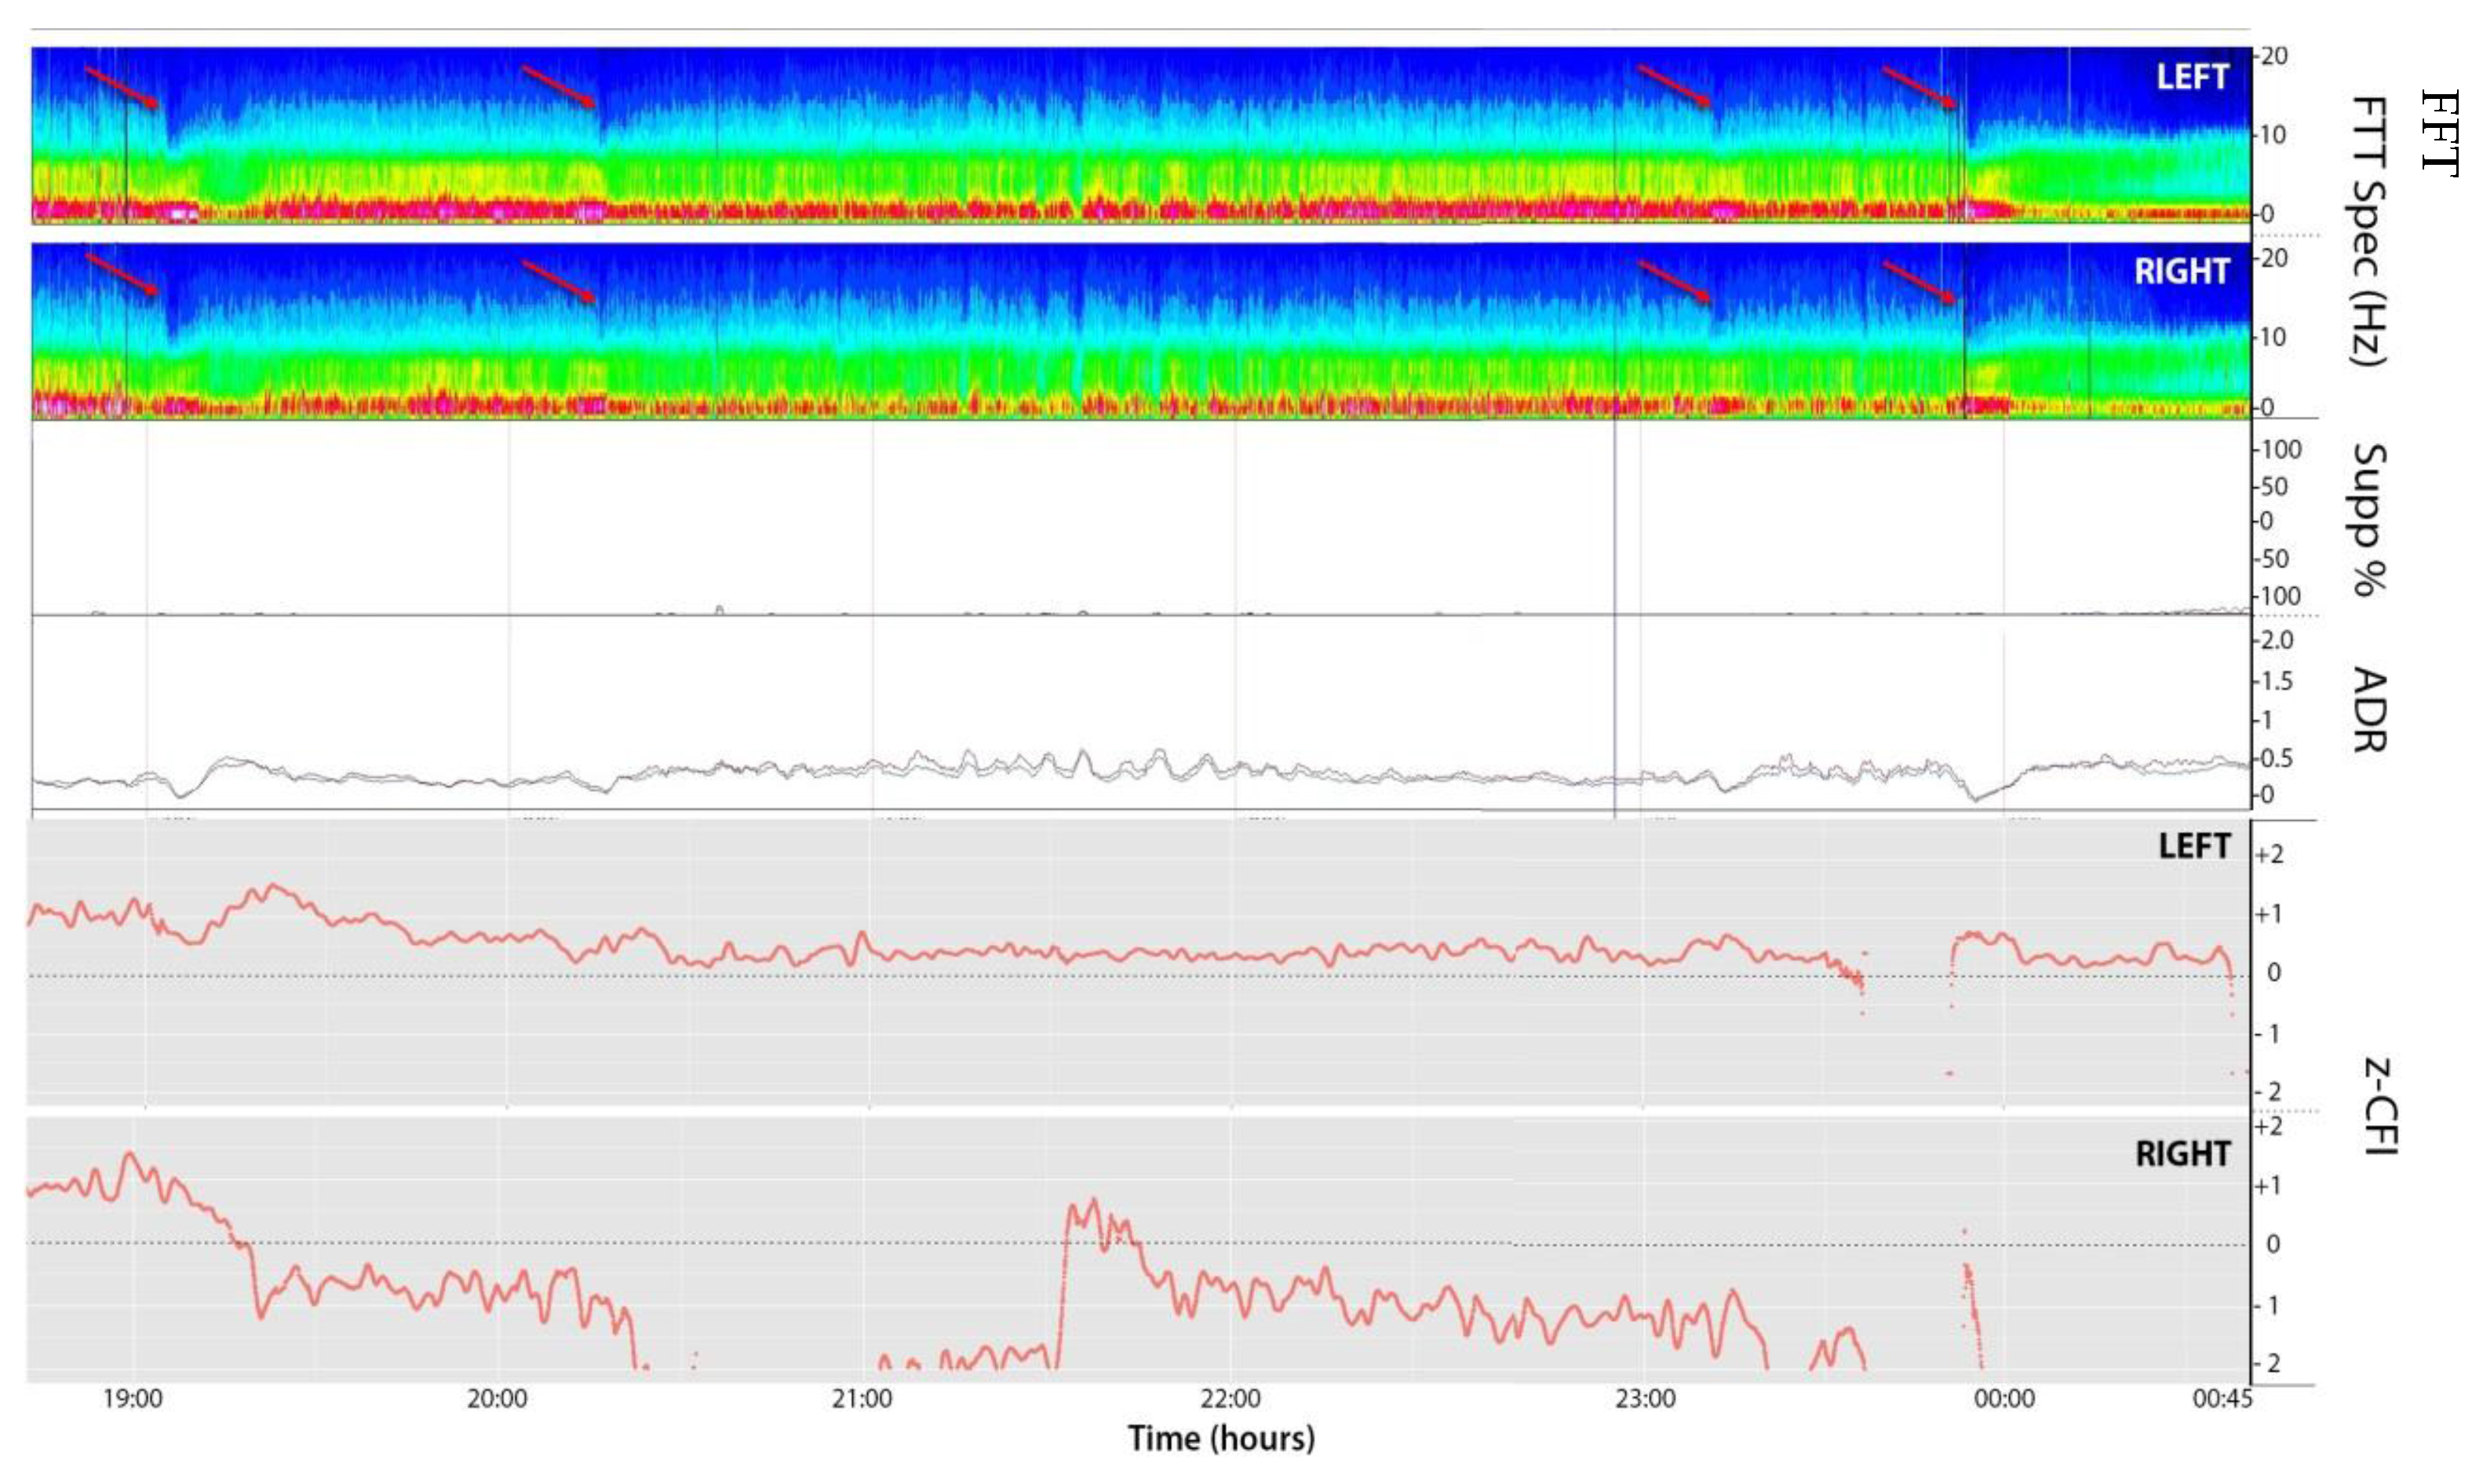The image size is (2472, 1484).
Task: Click the Supp % axis title
Action: pos(2368,520)
